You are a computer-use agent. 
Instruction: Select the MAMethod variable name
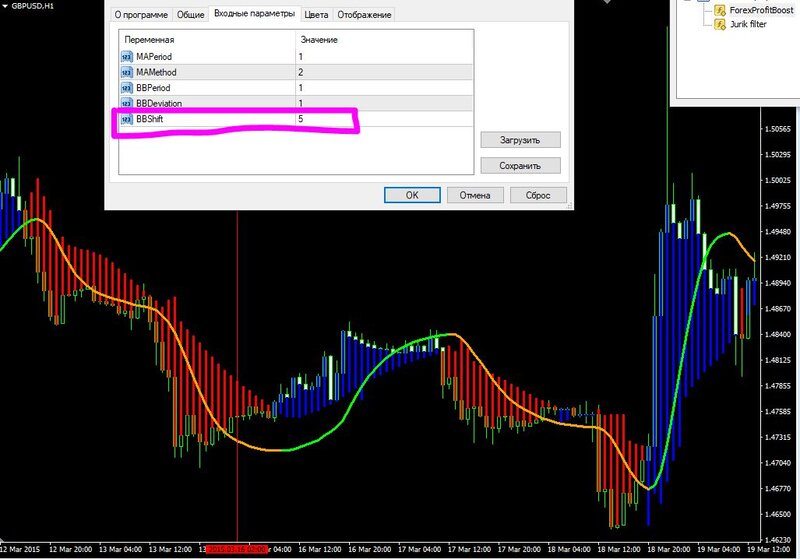coord(156,72)
